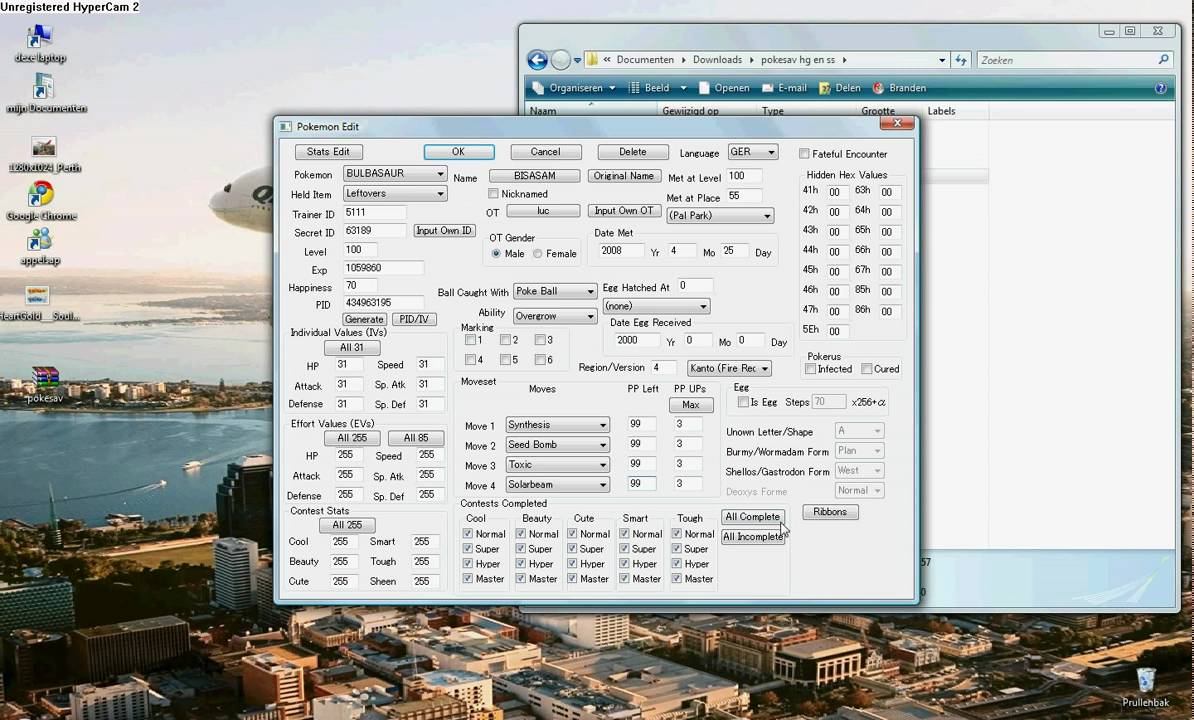Screen dimensions: 1194x720
Task: Uncheck Tough contest Master checkbox
Action: coord(676,578)
